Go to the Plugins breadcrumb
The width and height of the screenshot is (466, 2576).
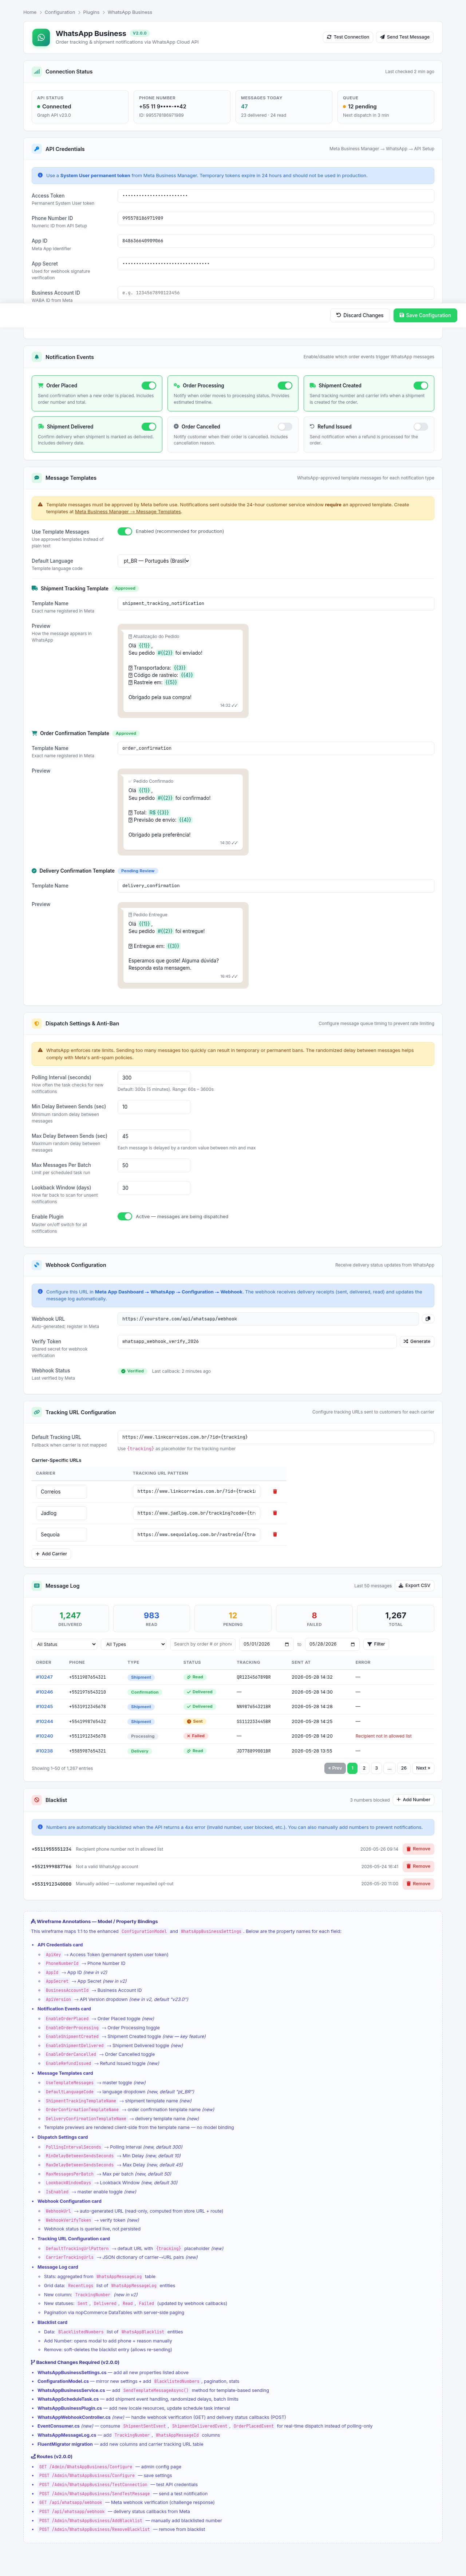(x=91, y=12)
